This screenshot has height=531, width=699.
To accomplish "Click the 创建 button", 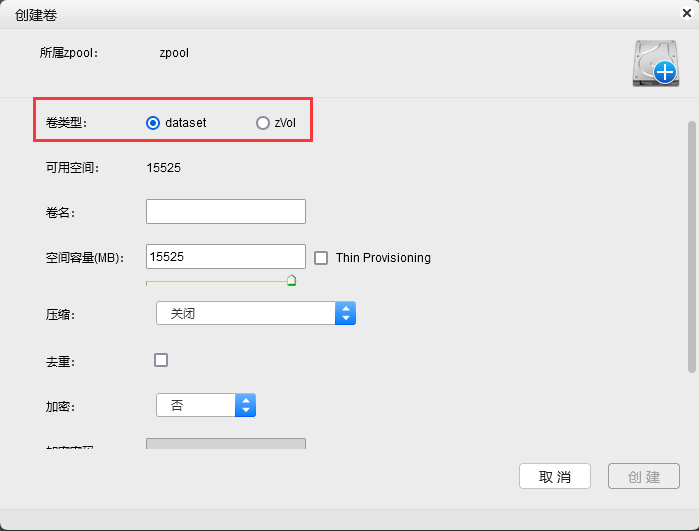I will 643,476.
